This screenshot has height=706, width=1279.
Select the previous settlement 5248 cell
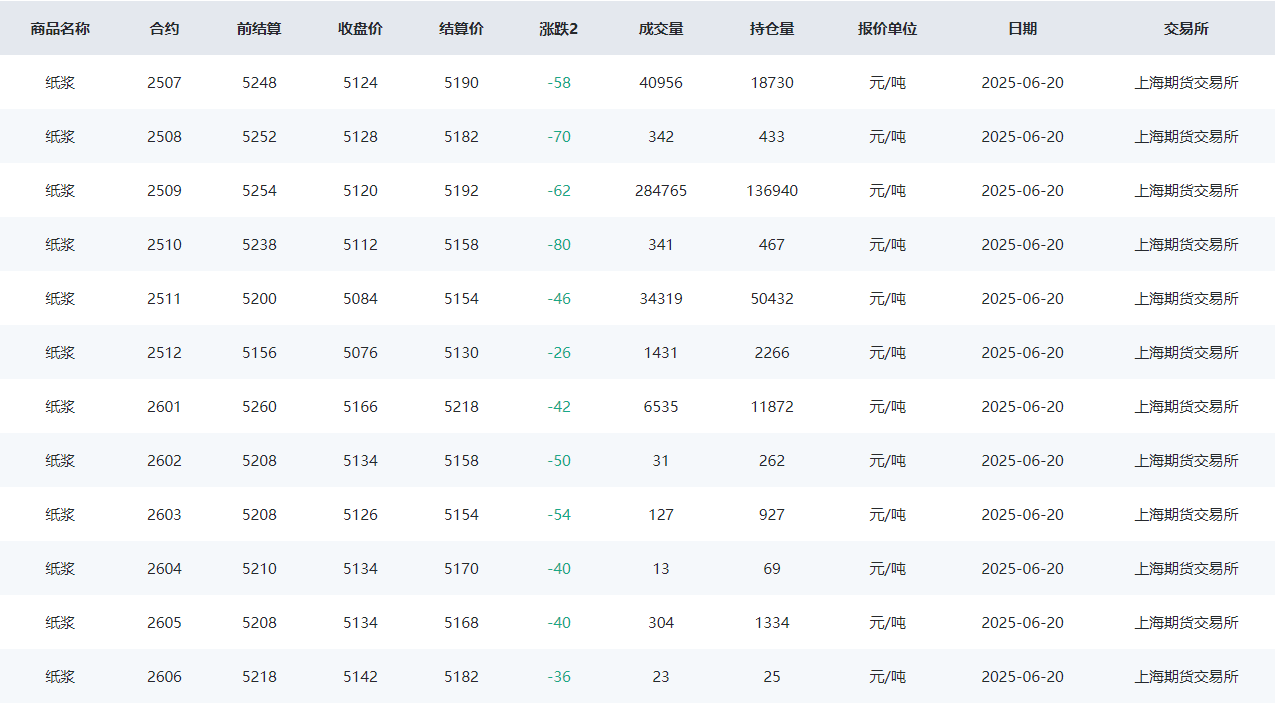[x=259, y=83]
